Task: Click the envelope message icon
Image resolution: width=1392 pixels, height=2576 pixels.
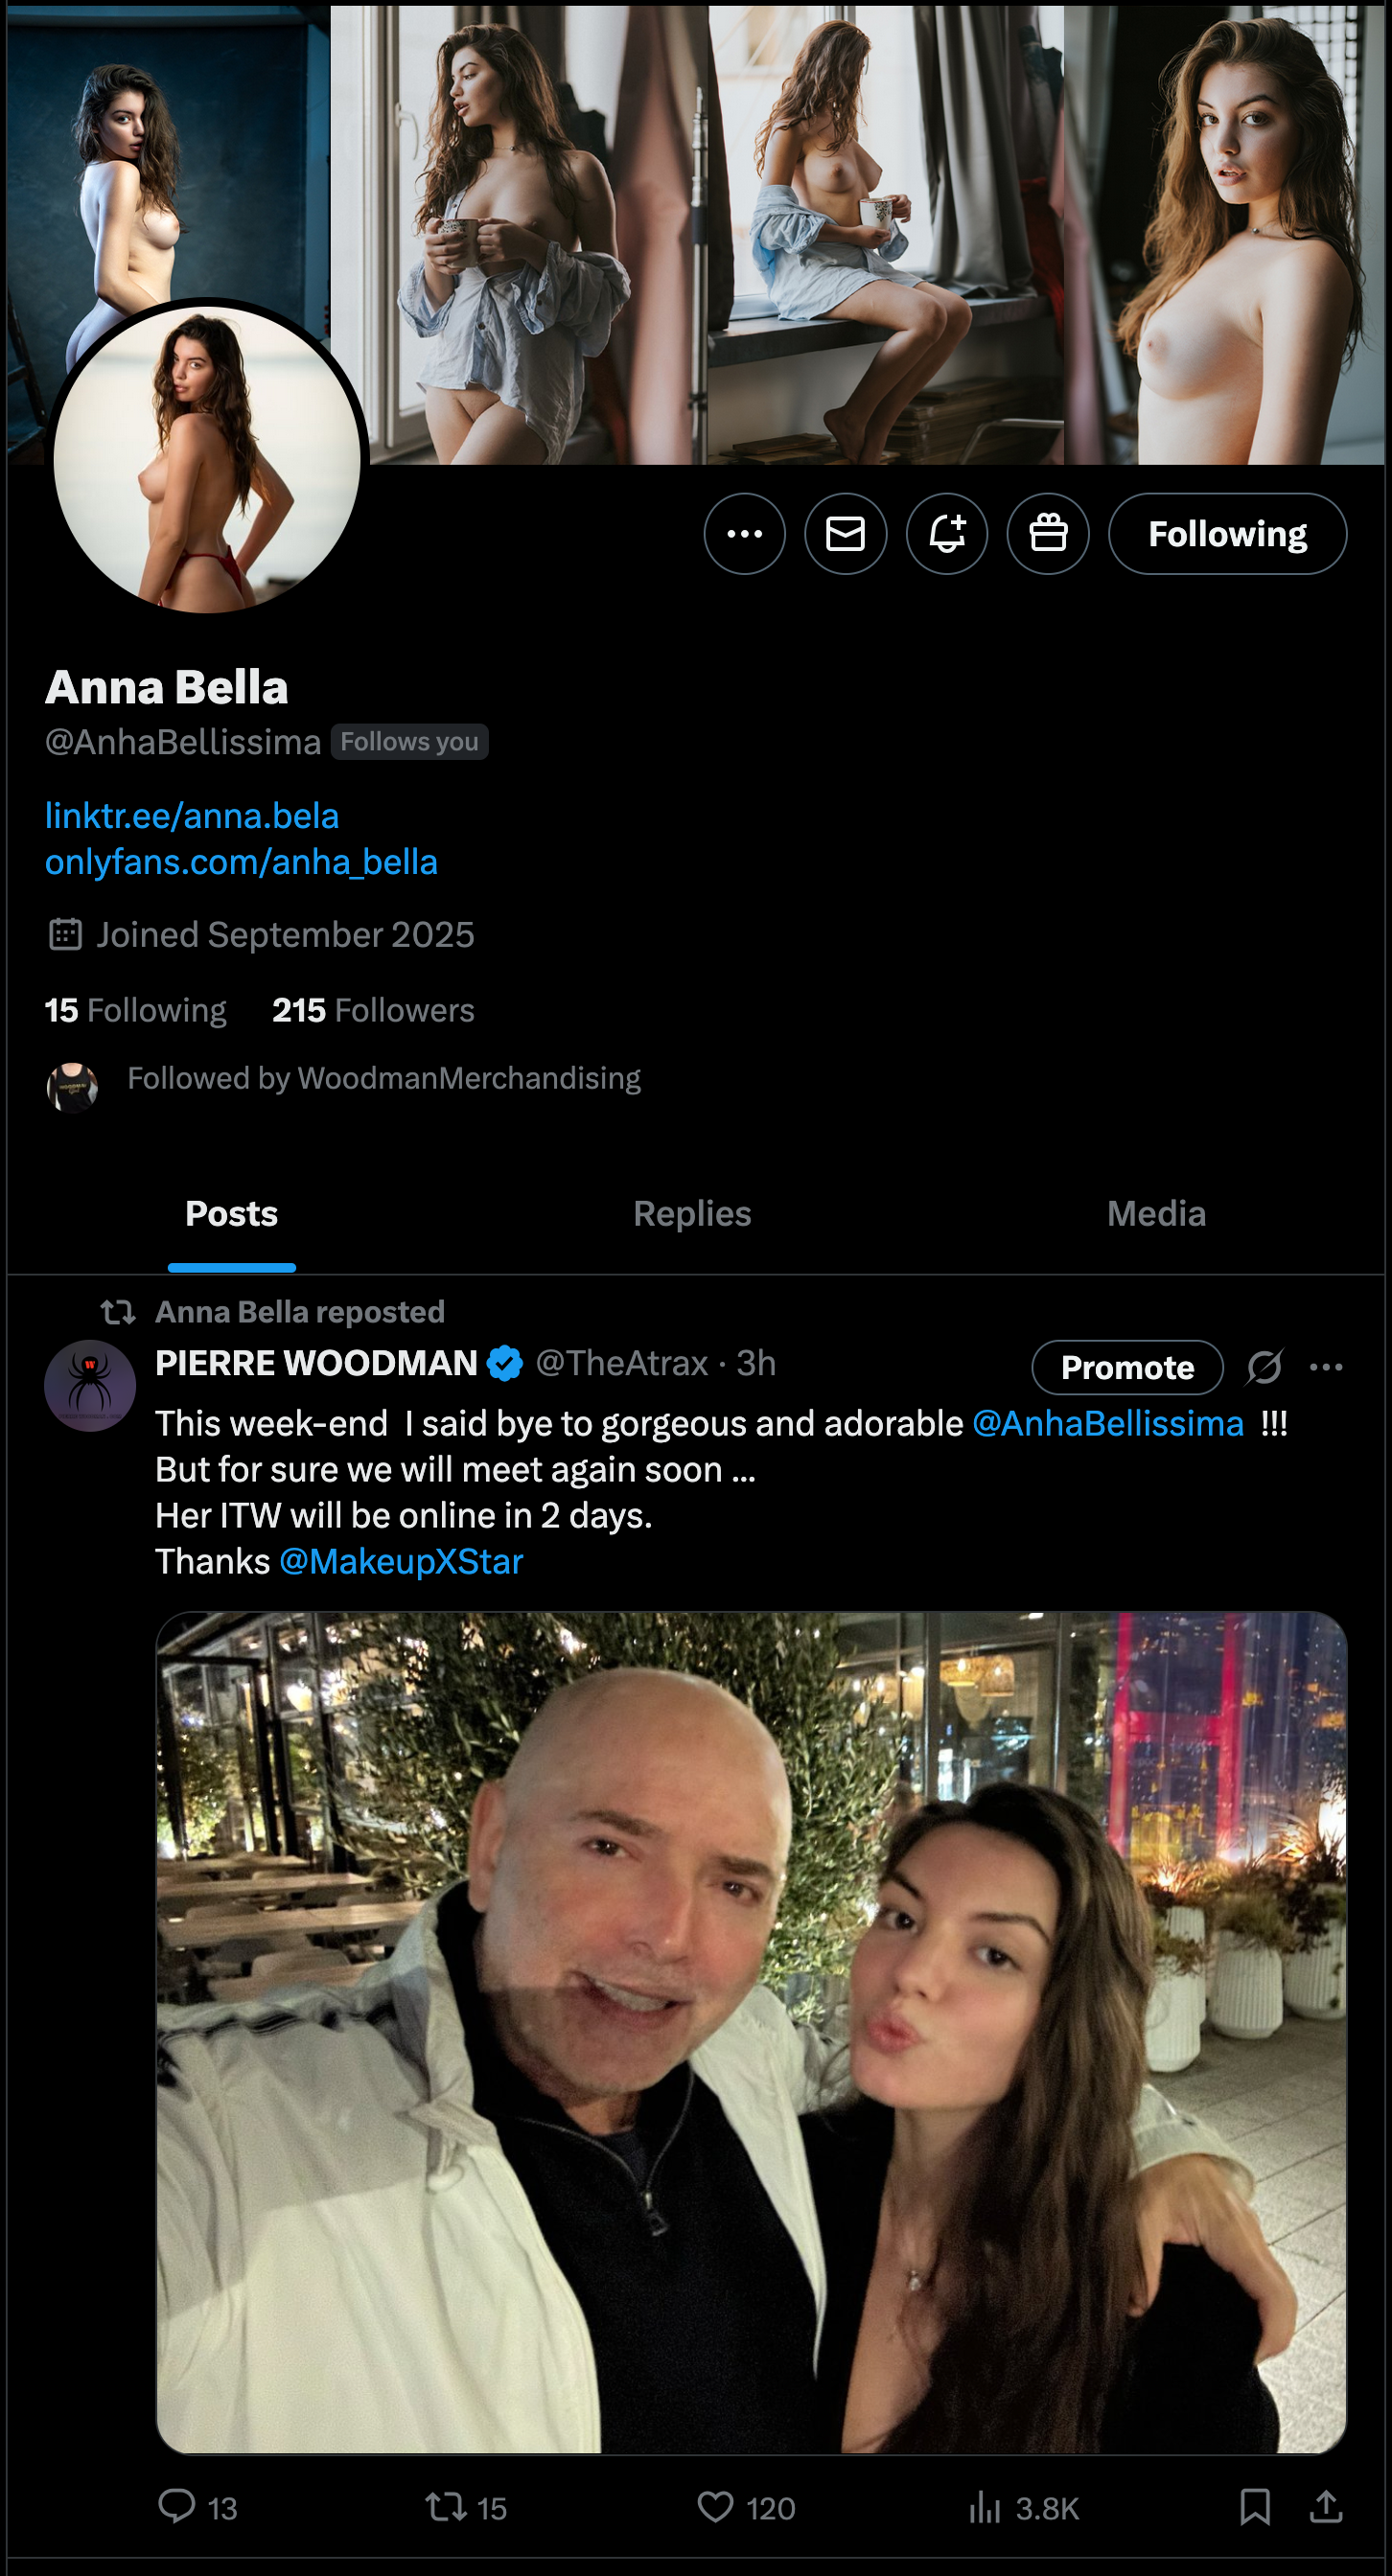Action: pyautogui.click(x=845, y=534)
